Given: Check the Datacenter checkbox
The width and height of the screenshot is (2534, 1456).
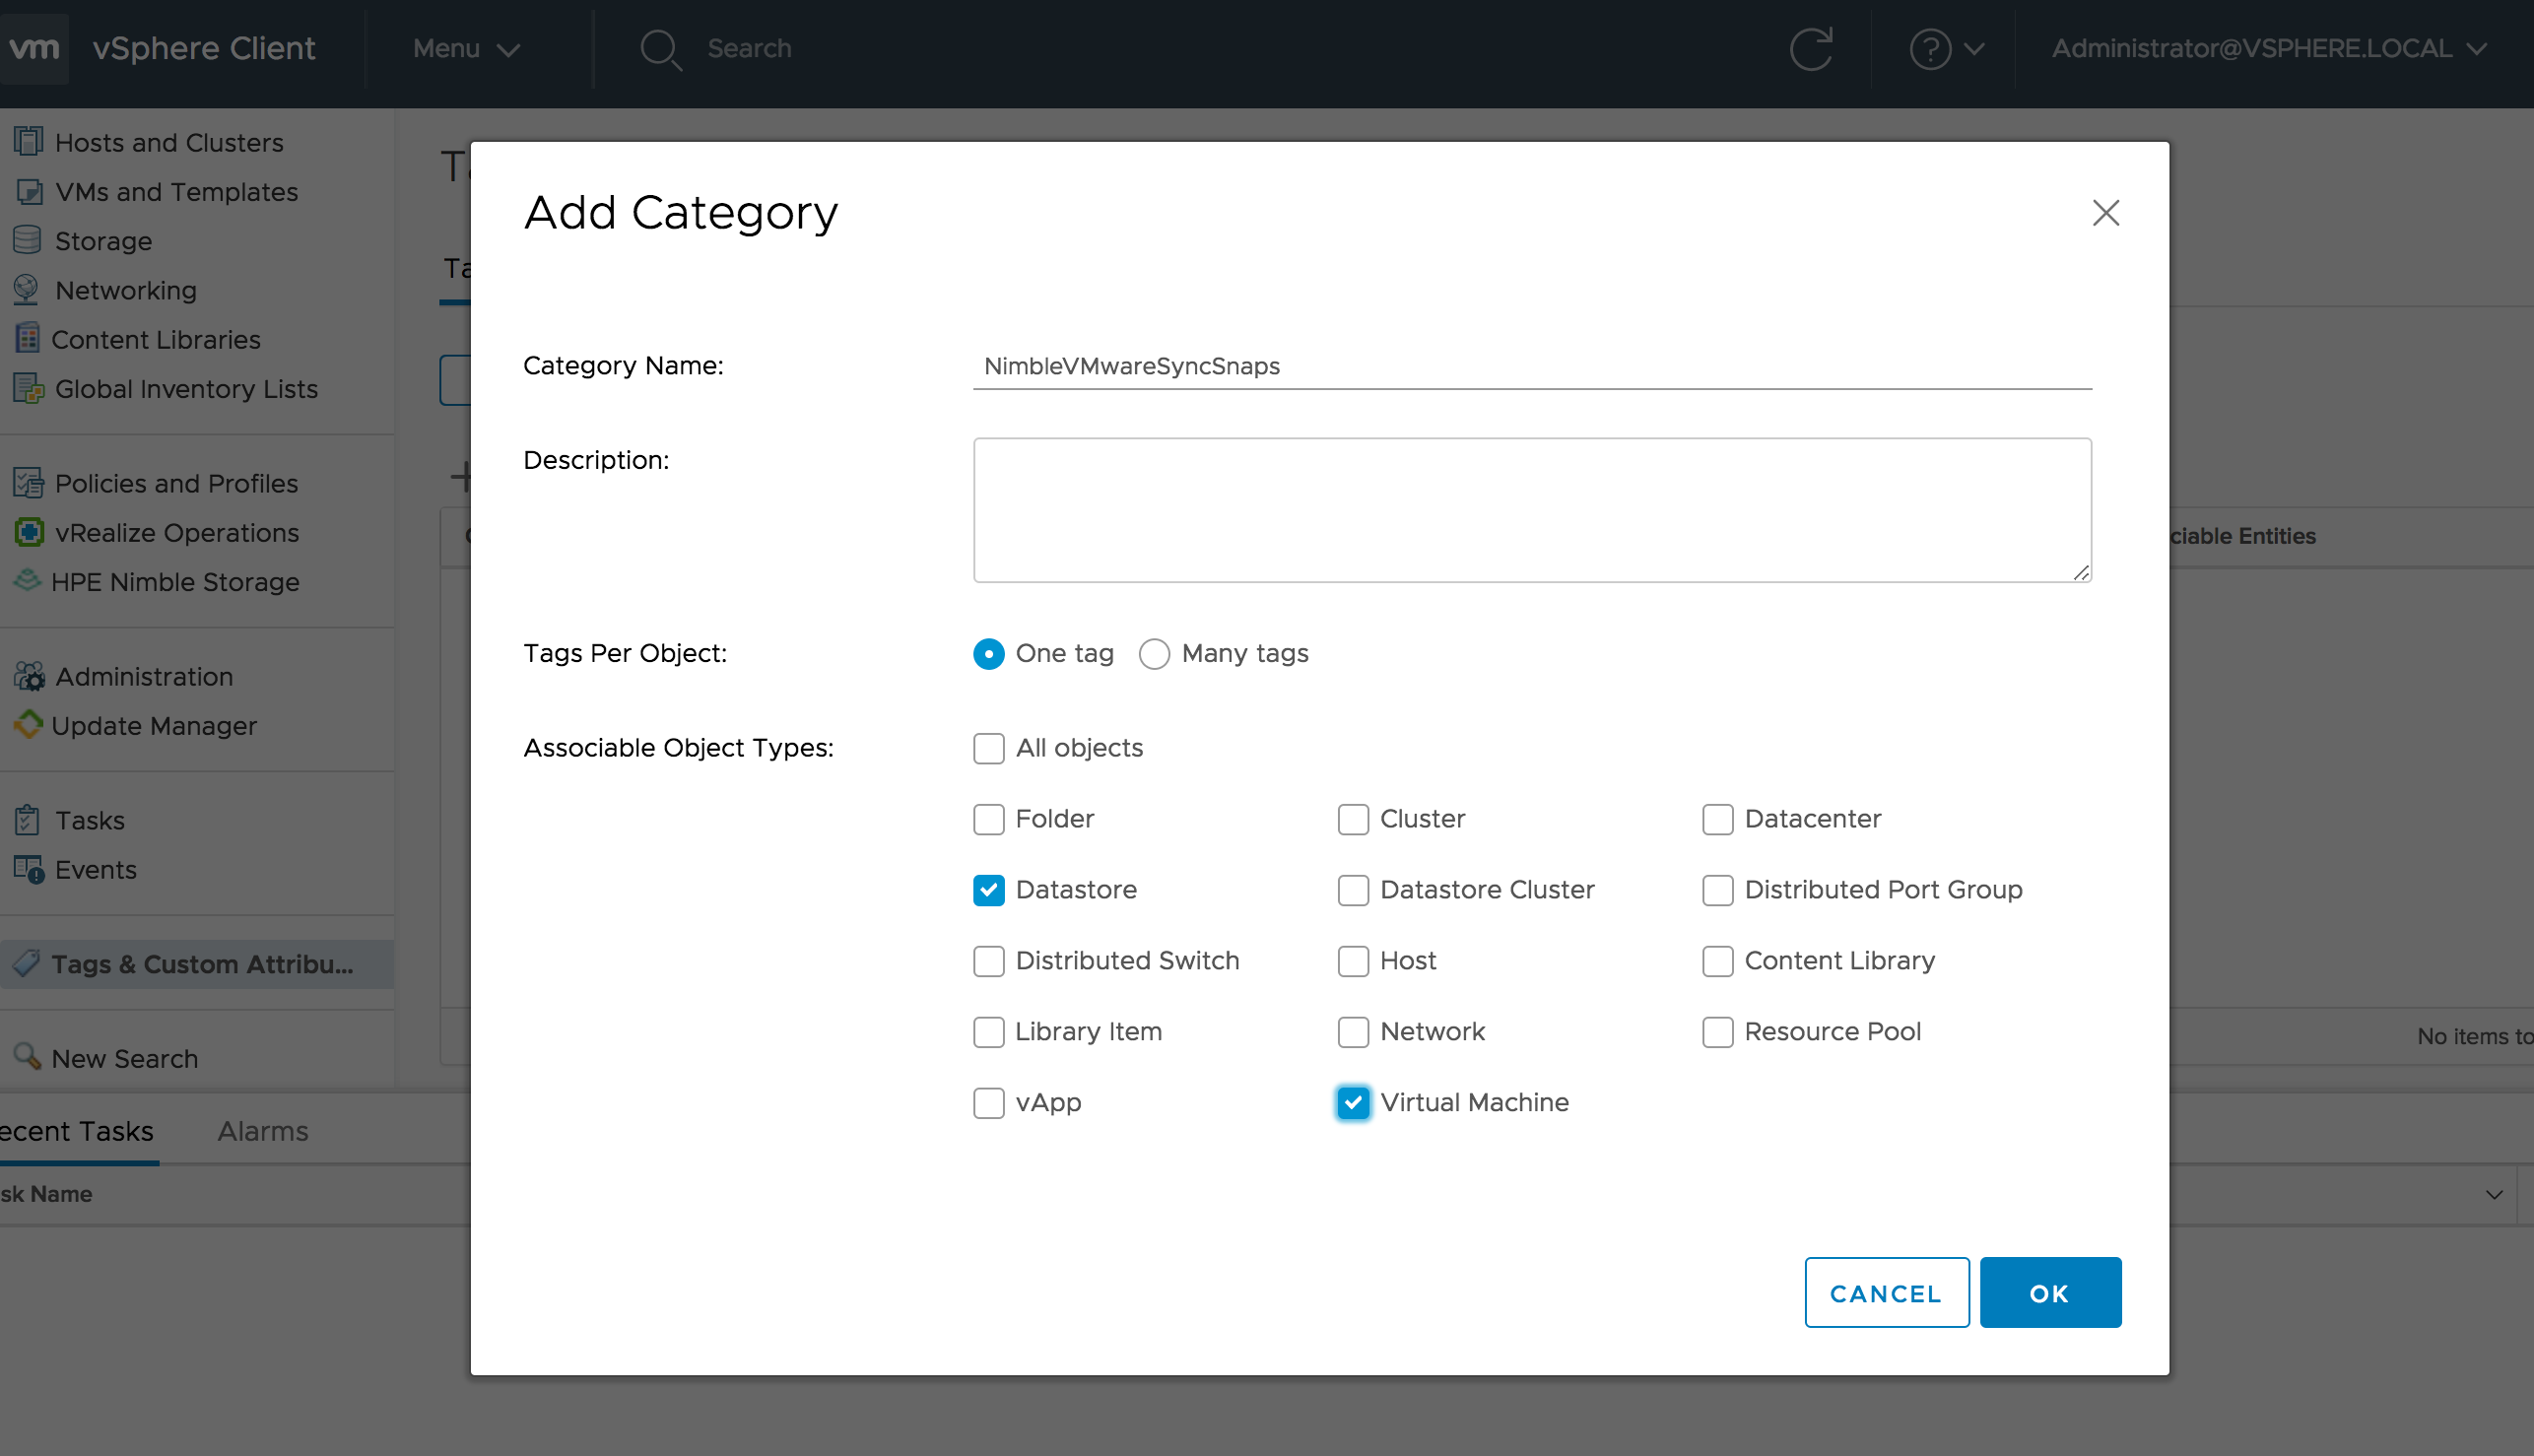Looking at the screenshot, I should pyautogui.click(x=1717, y=819).
